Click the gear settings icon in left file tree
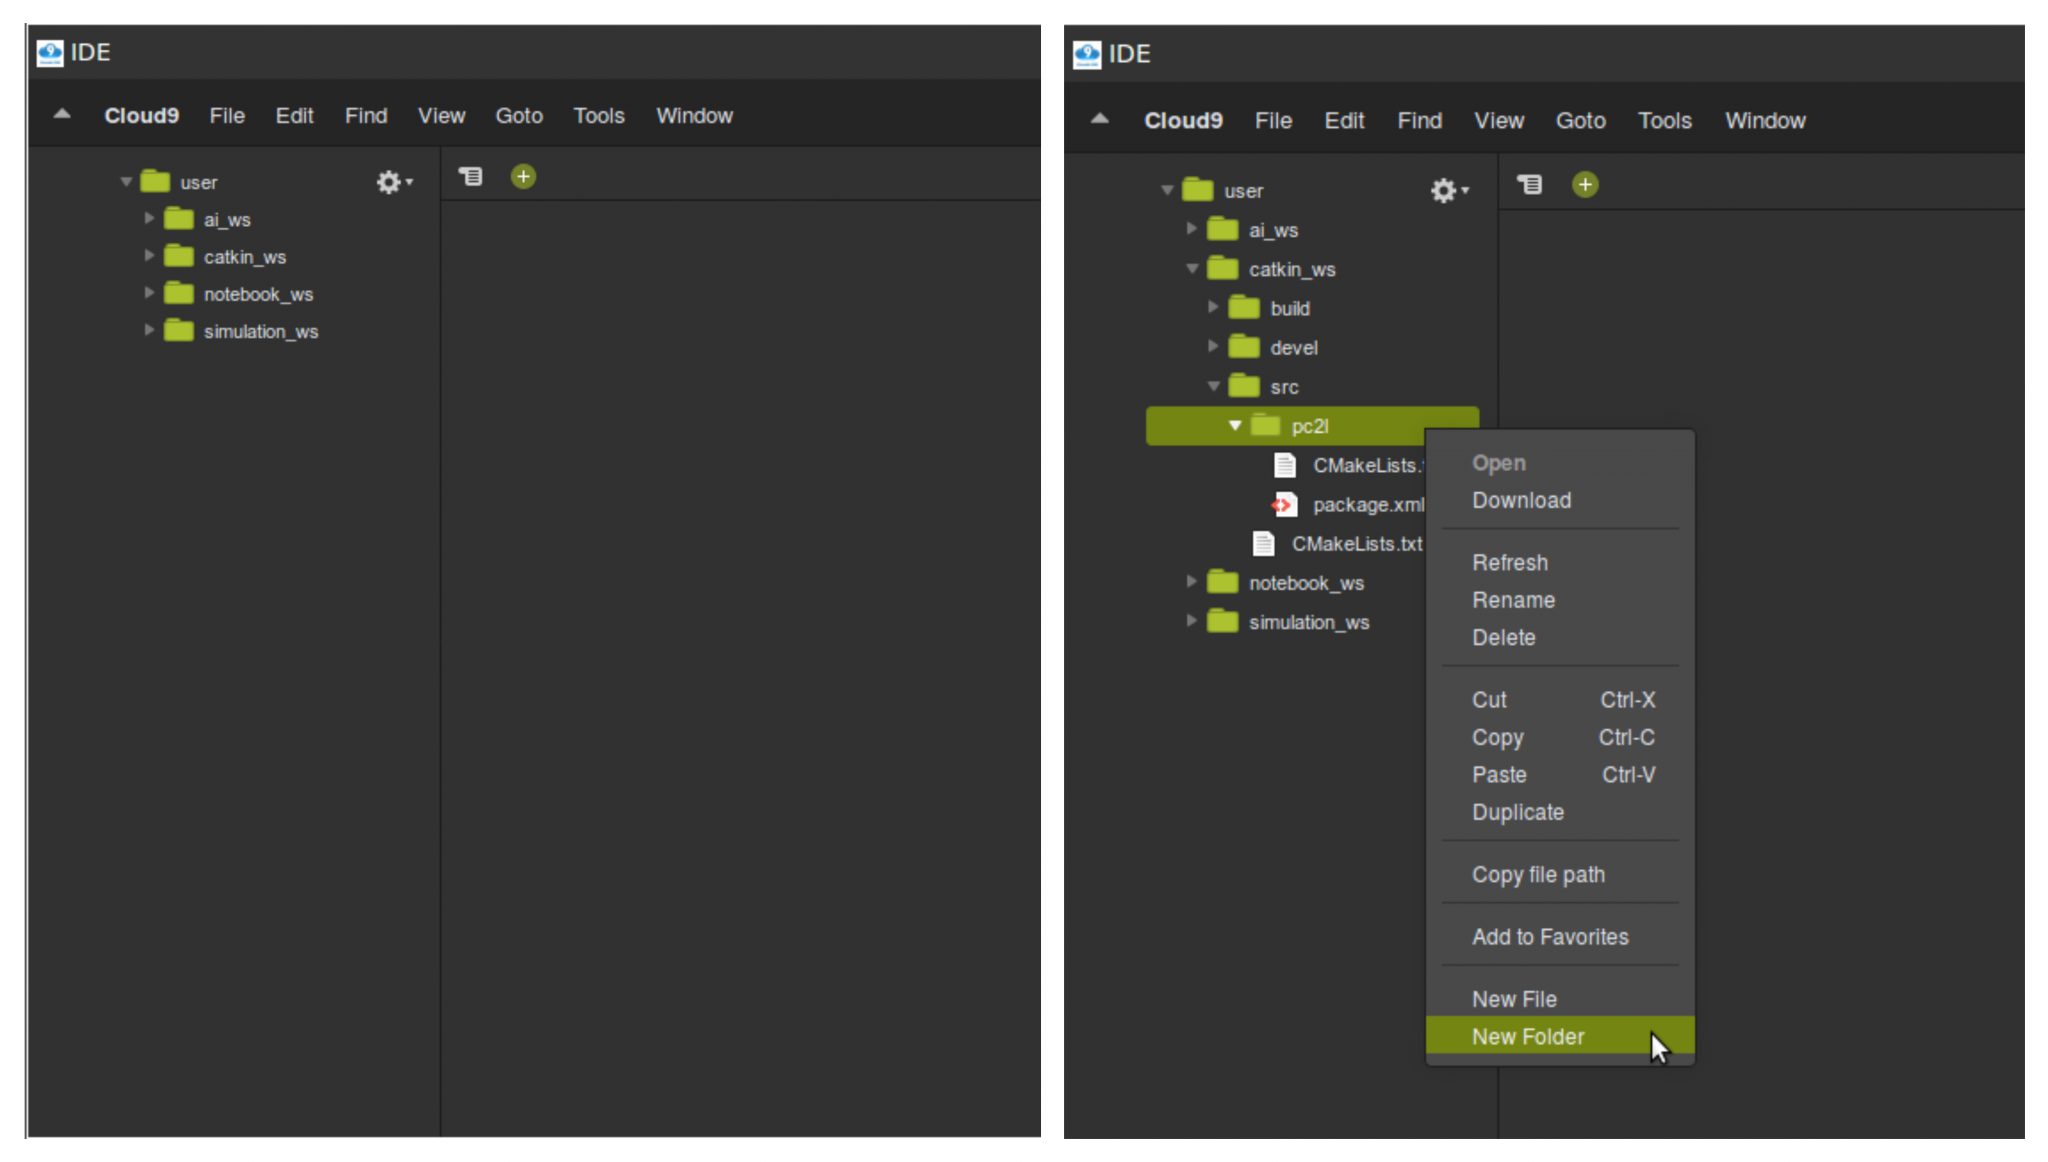2048x1162 pixels. click(389, 182)
